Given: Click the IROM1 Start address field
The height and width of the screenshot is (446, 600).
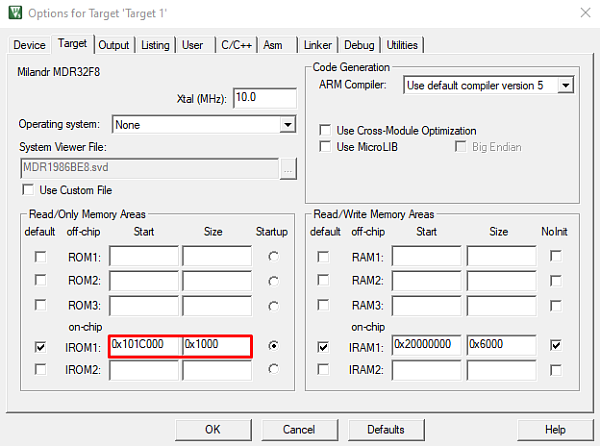Looking at the screenshot, I should 145,346.
